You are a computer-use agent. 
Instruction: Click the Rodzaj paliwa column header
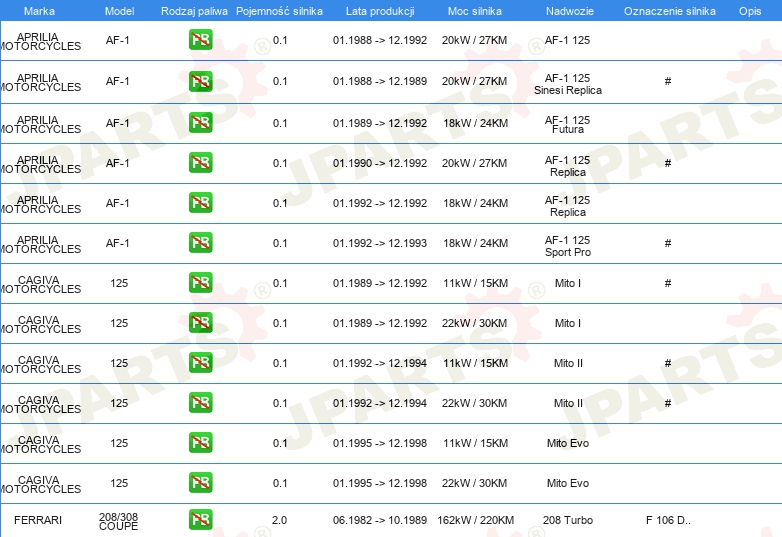point(194,11)
